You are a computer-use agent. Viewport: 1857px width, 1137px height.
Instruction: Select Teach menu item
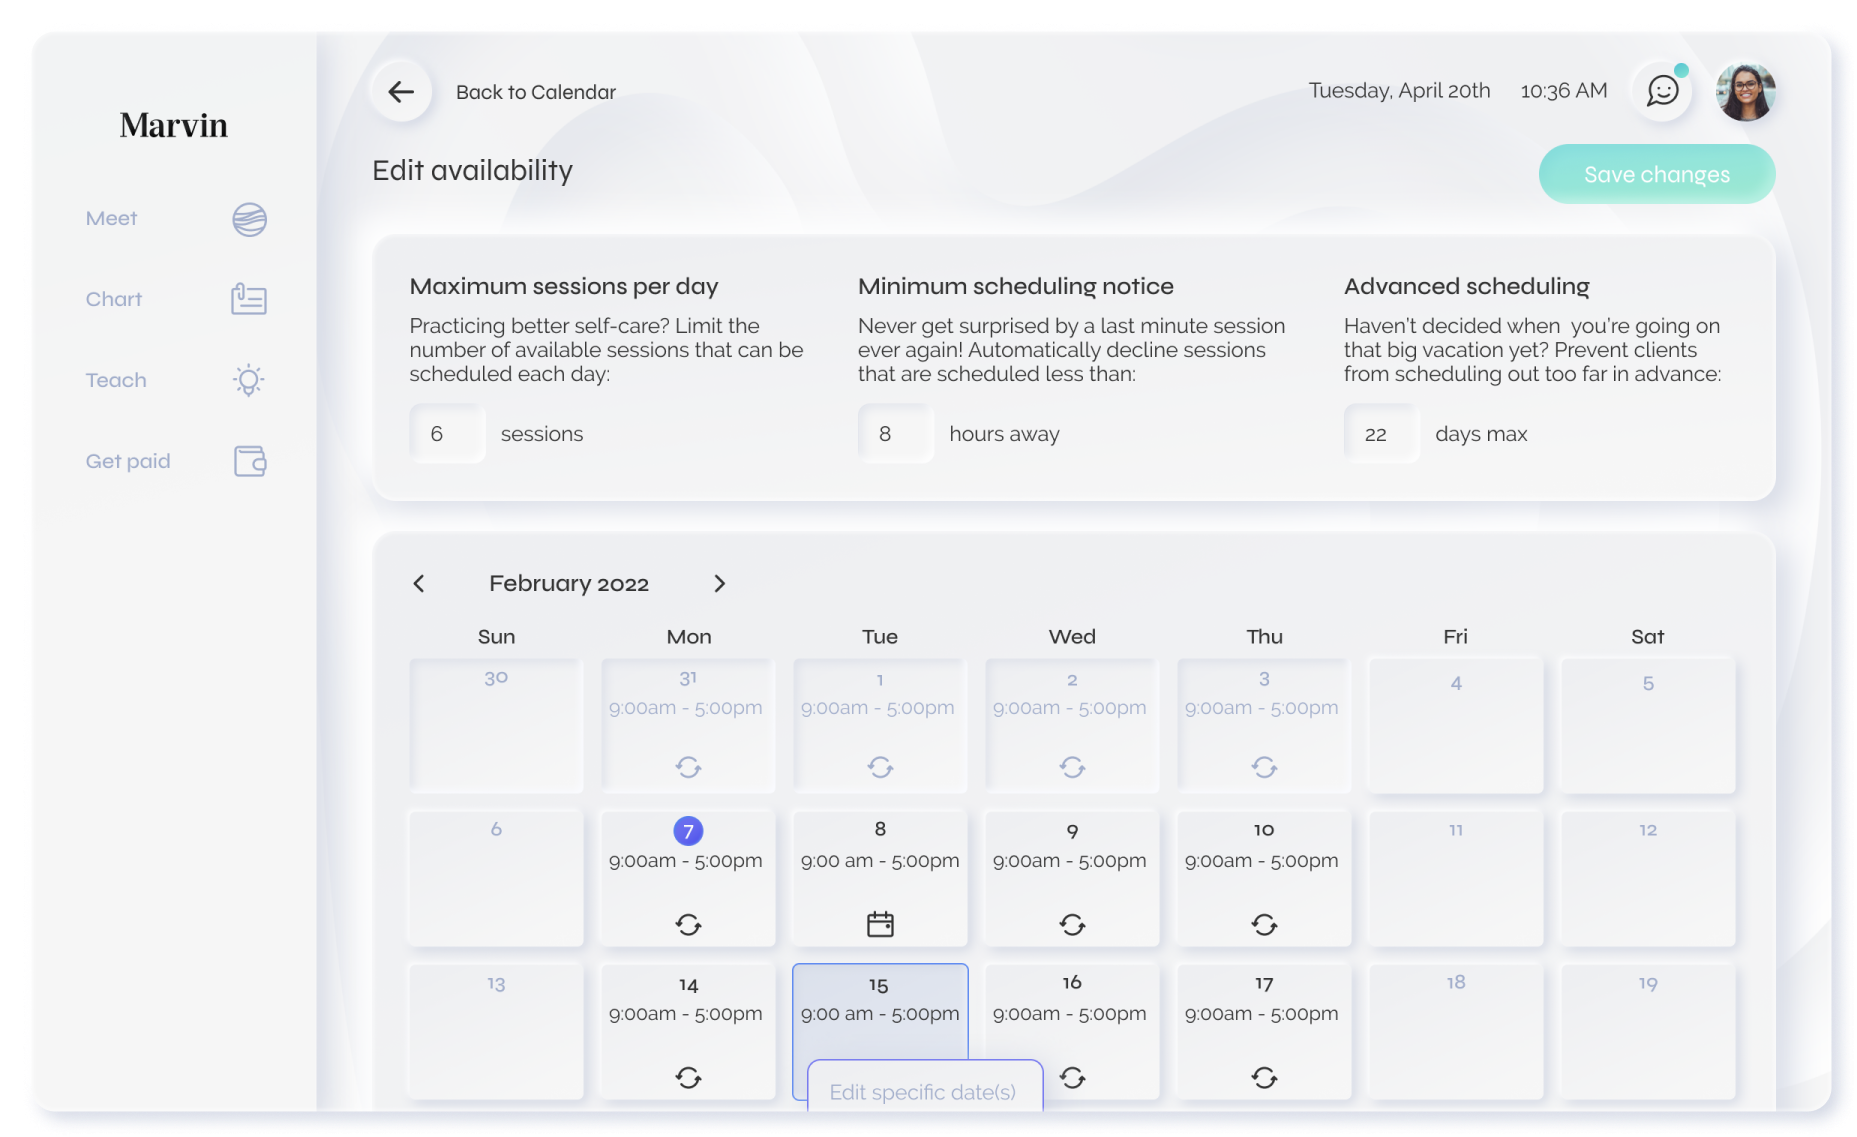tap(116, 380)
